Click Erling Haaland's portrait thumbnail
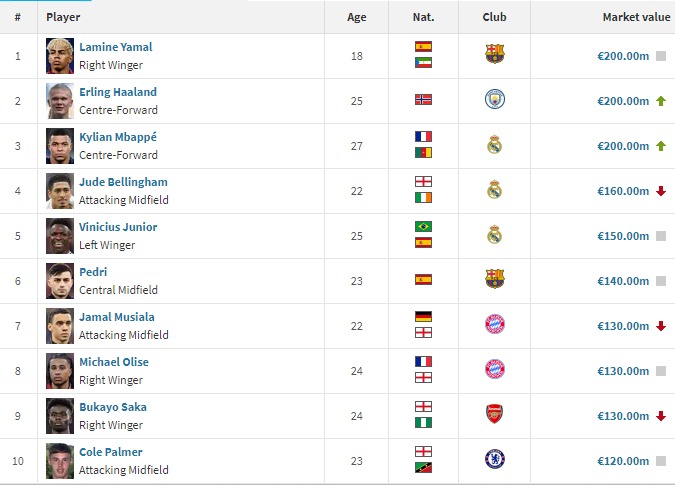The image size is (675, 485). pyautogui.click(x=60, y=100)
